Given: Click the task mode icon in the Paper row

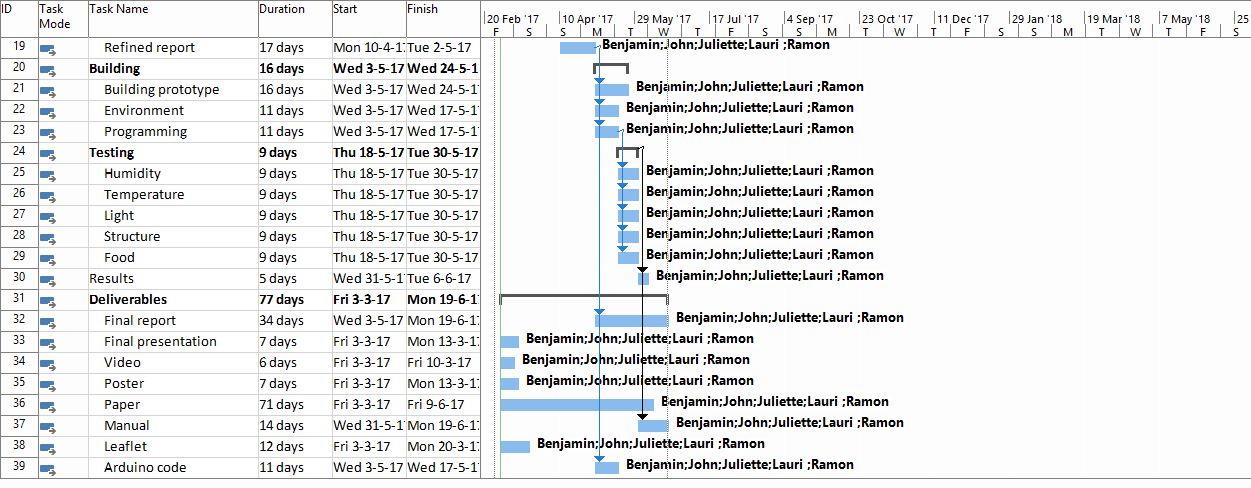Looking at the screenshot, I should pyautogui.click(x=48, y=405).
